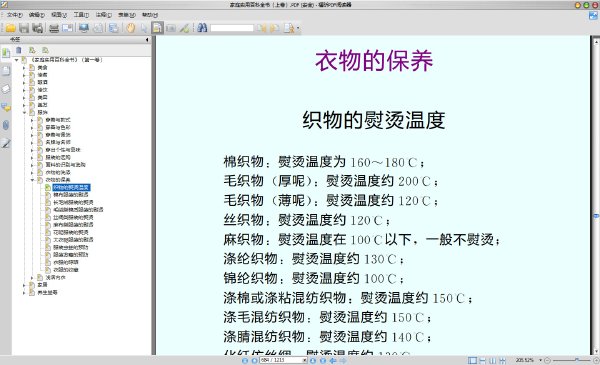
Task: Go to the next page via status bar
Action: pyautogui.click(x=313, y=360)
